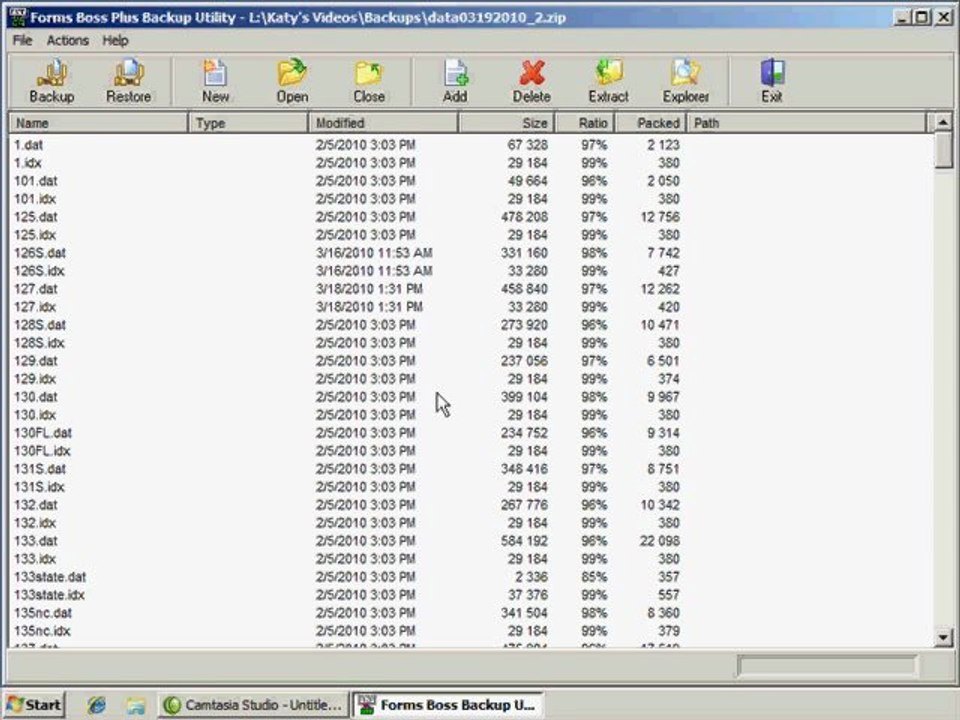
Task: Click the 85% ratio value
Action: click(594, 577)
